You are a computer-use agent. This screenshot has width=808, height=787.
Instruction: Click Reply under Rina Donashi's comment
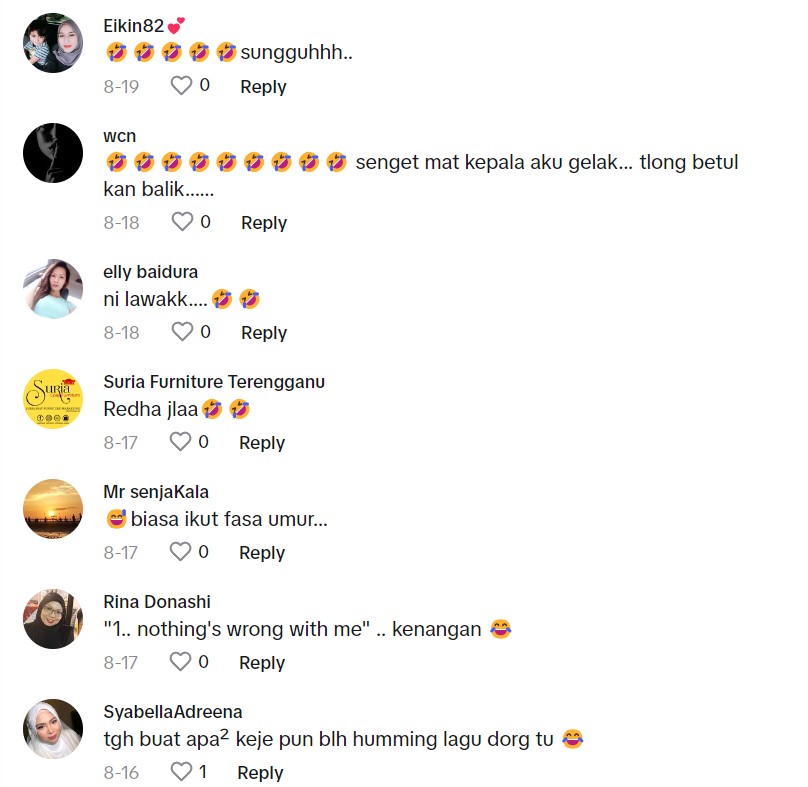262,662
